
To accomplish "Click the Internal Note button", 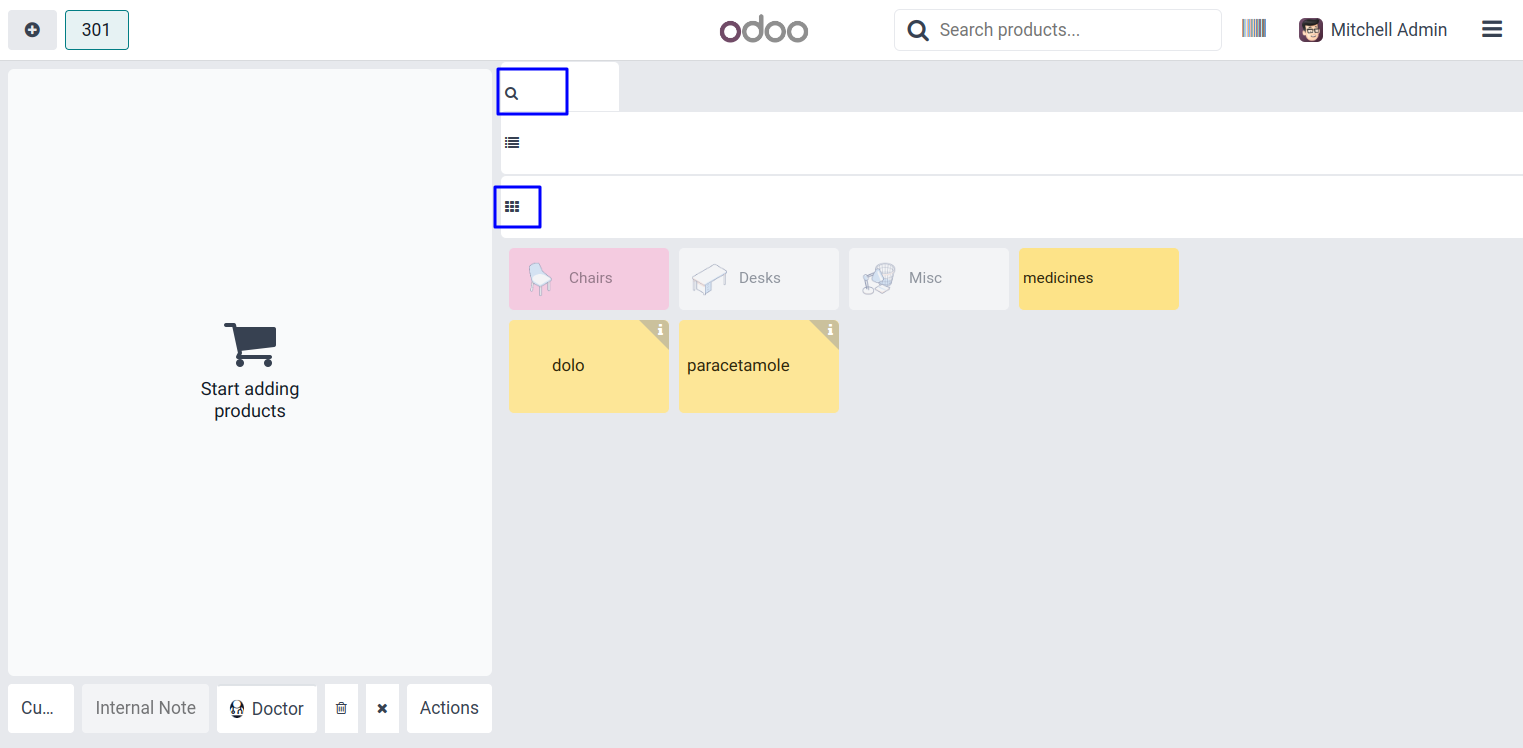I will click(x=145, y=708).
